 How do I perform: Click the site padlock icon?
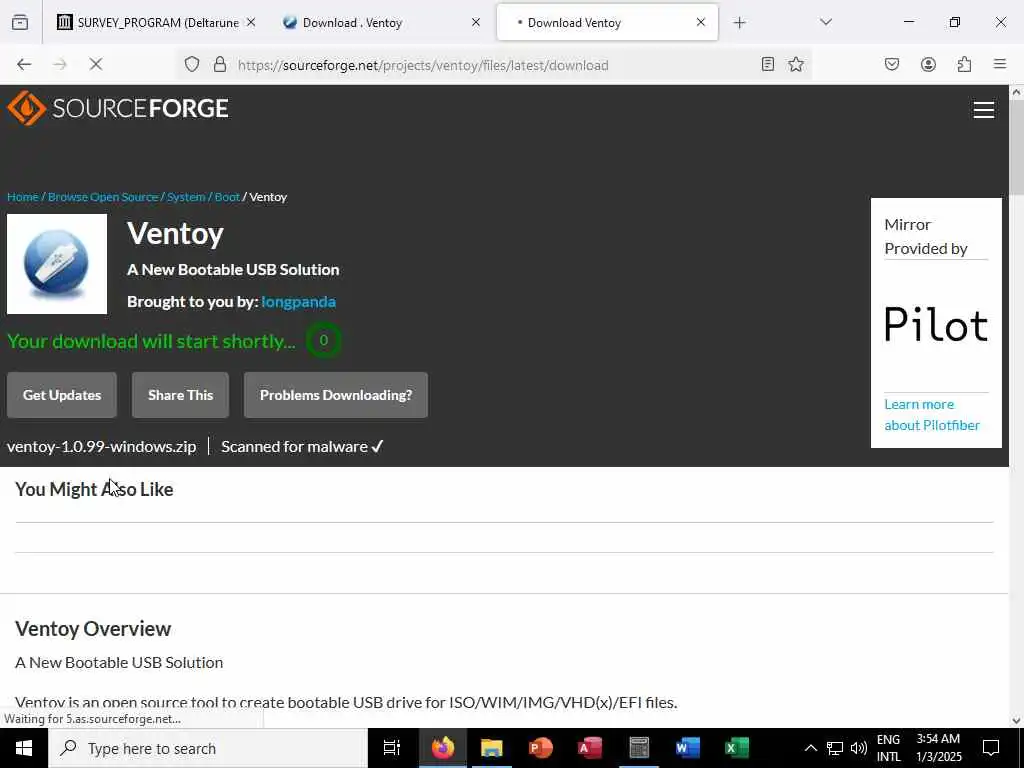pyautogui.click(x=220, y=64)
